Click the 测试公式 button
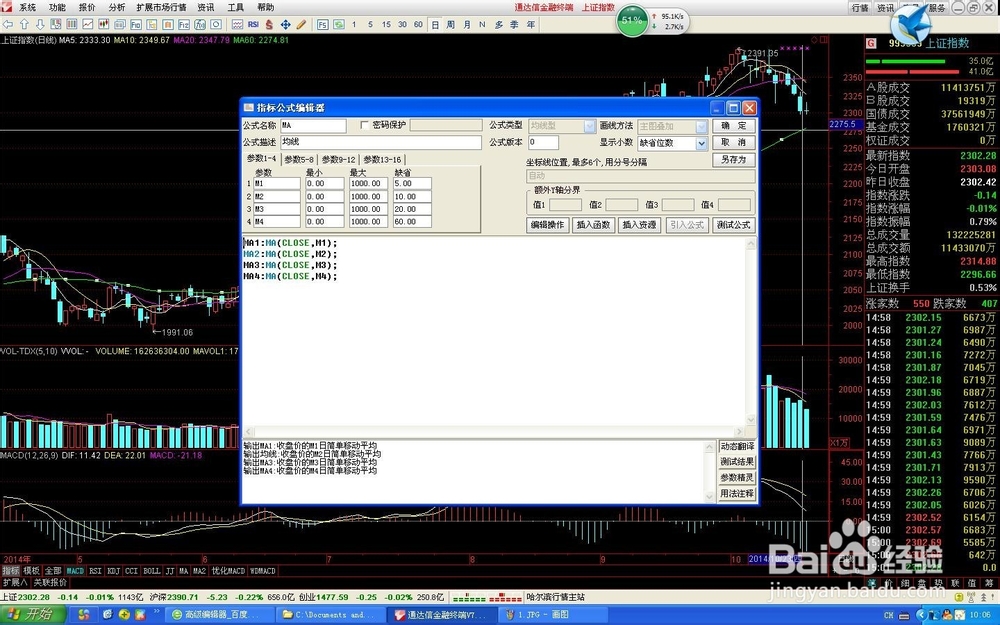Viewport: 1000px width, 625px height. click(x=733, y=224)
